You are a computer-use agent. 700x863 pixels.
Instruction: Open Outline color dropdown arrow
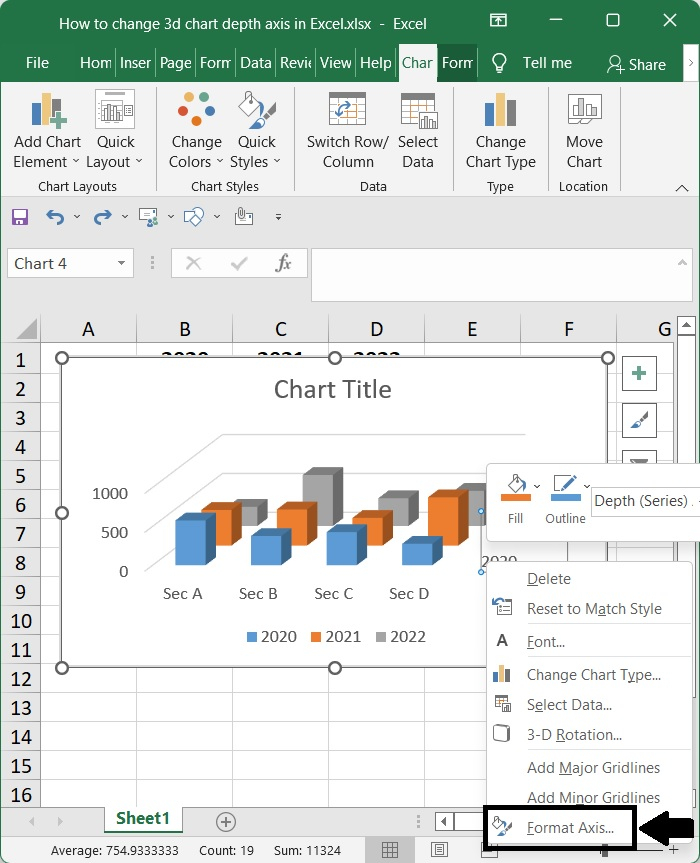[x=587, y=486]
